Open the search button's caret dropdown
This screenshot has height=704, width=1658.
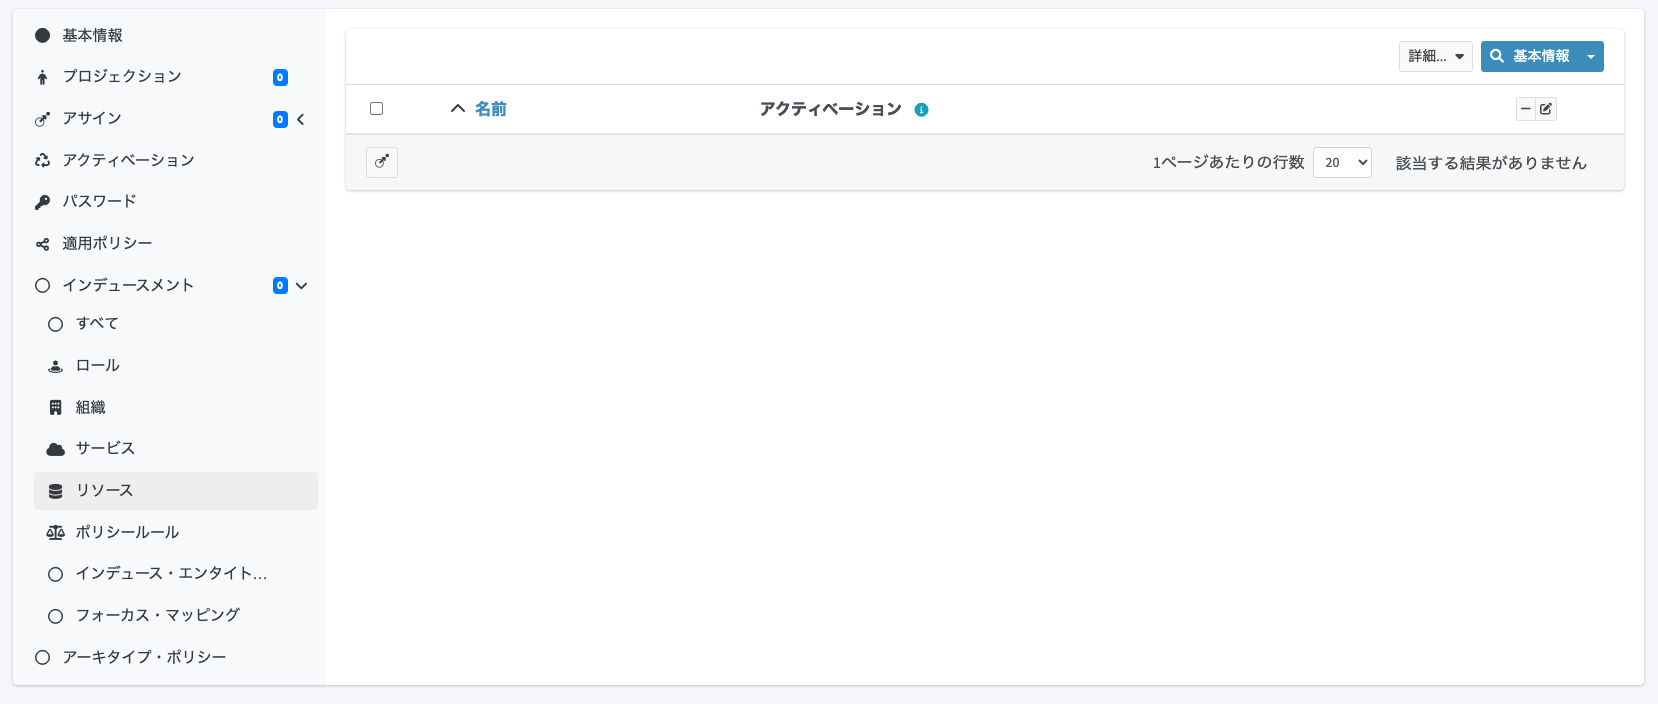[x=1591, y=56]
